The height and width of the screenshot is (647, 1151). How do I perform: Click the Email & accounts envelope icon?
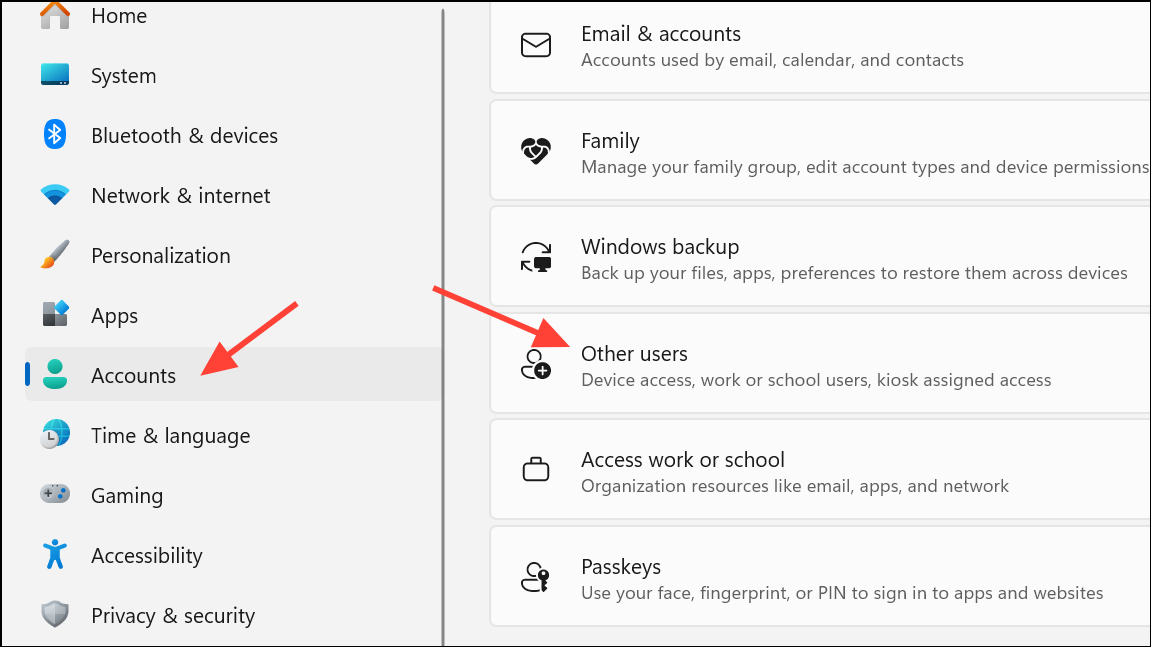536,46
